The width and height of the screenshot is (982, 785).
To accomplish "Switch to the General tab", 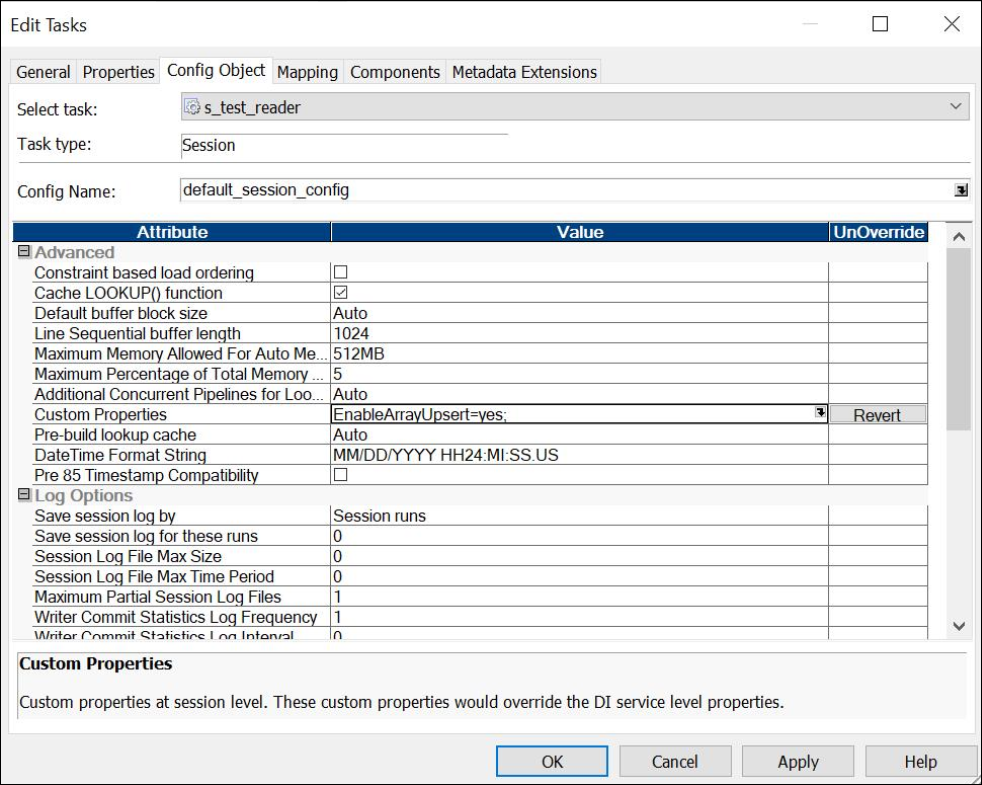I will [x=43, y=72].
